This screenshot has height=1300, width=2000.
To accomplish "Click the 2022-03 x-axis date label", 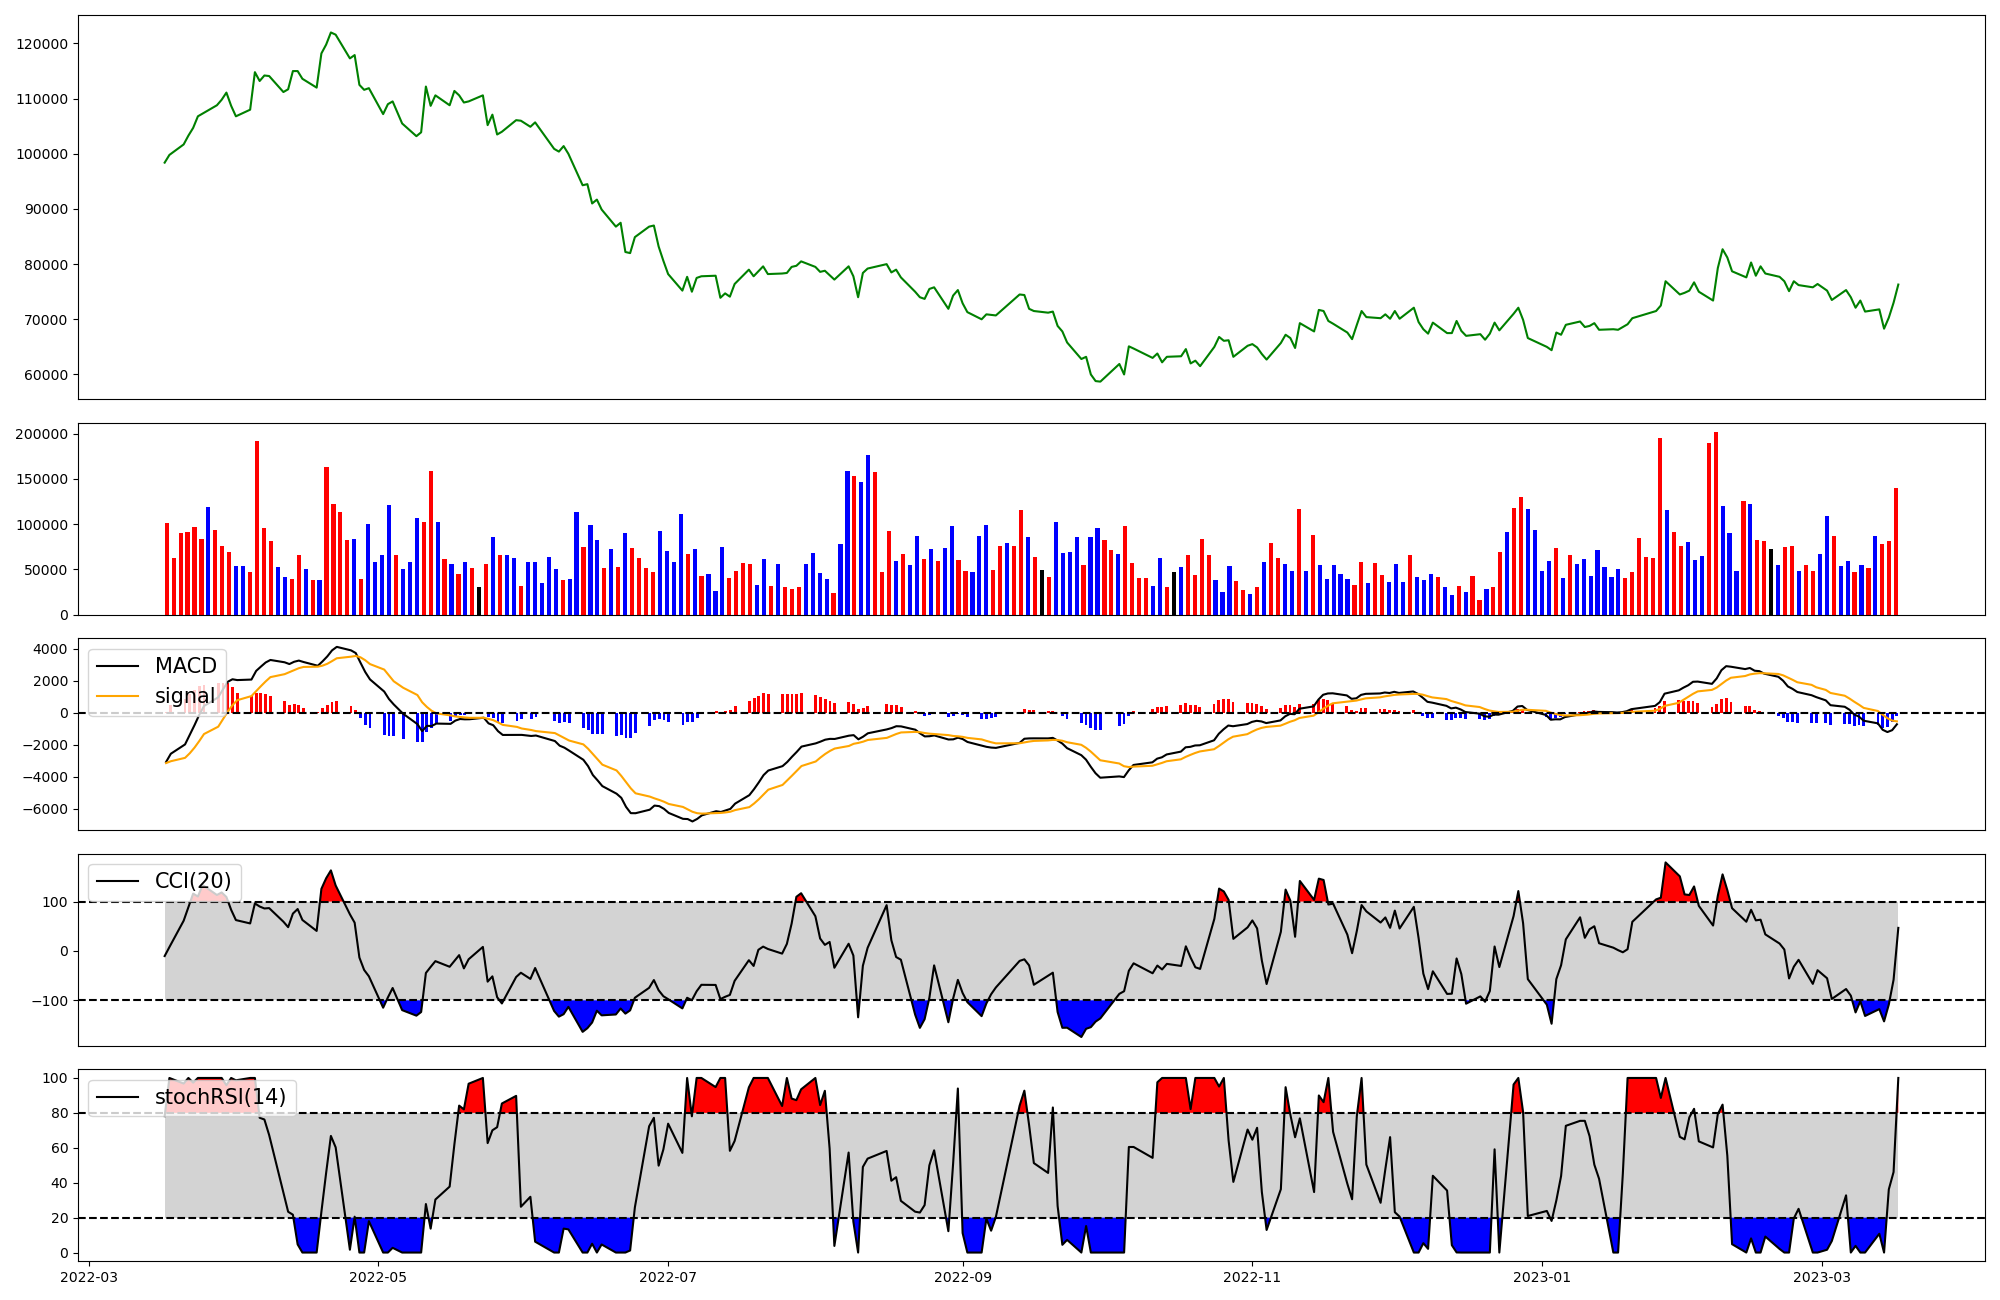I will (x=89, y=1277).
